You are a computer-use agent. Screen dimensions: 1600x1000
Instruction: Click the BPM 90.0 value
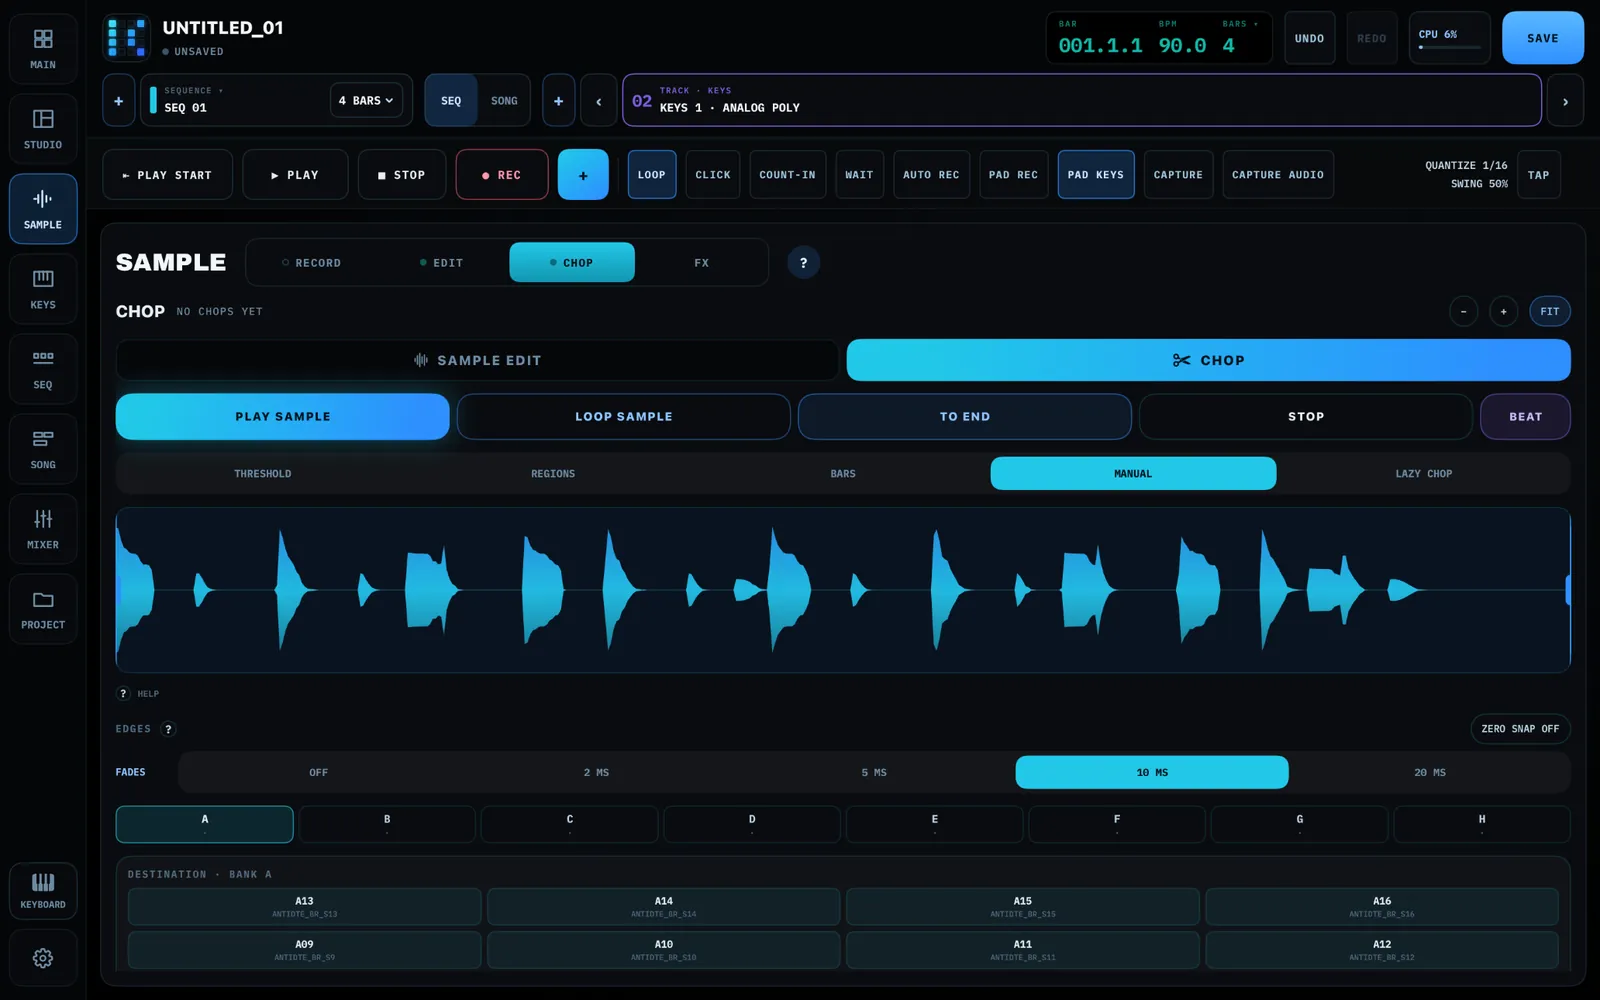pos(1182,46)
